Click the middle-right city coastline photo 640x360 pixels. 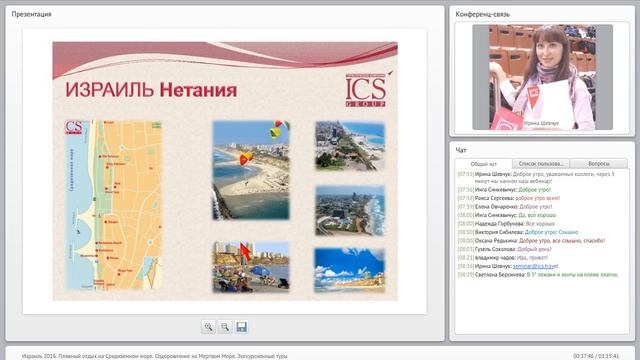coord(350,211)
